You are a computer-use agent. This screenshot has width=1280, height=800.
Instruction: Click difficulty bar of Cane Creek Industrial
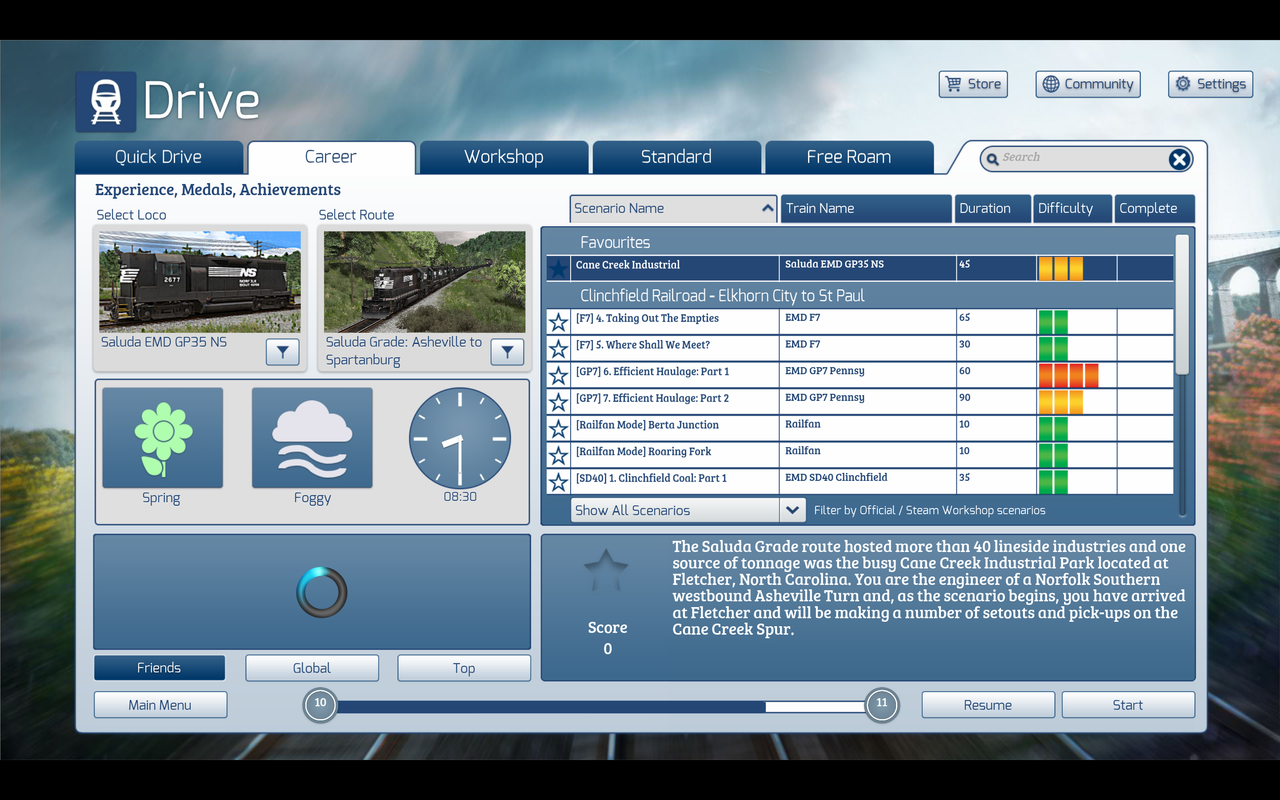click(1060, 268)
